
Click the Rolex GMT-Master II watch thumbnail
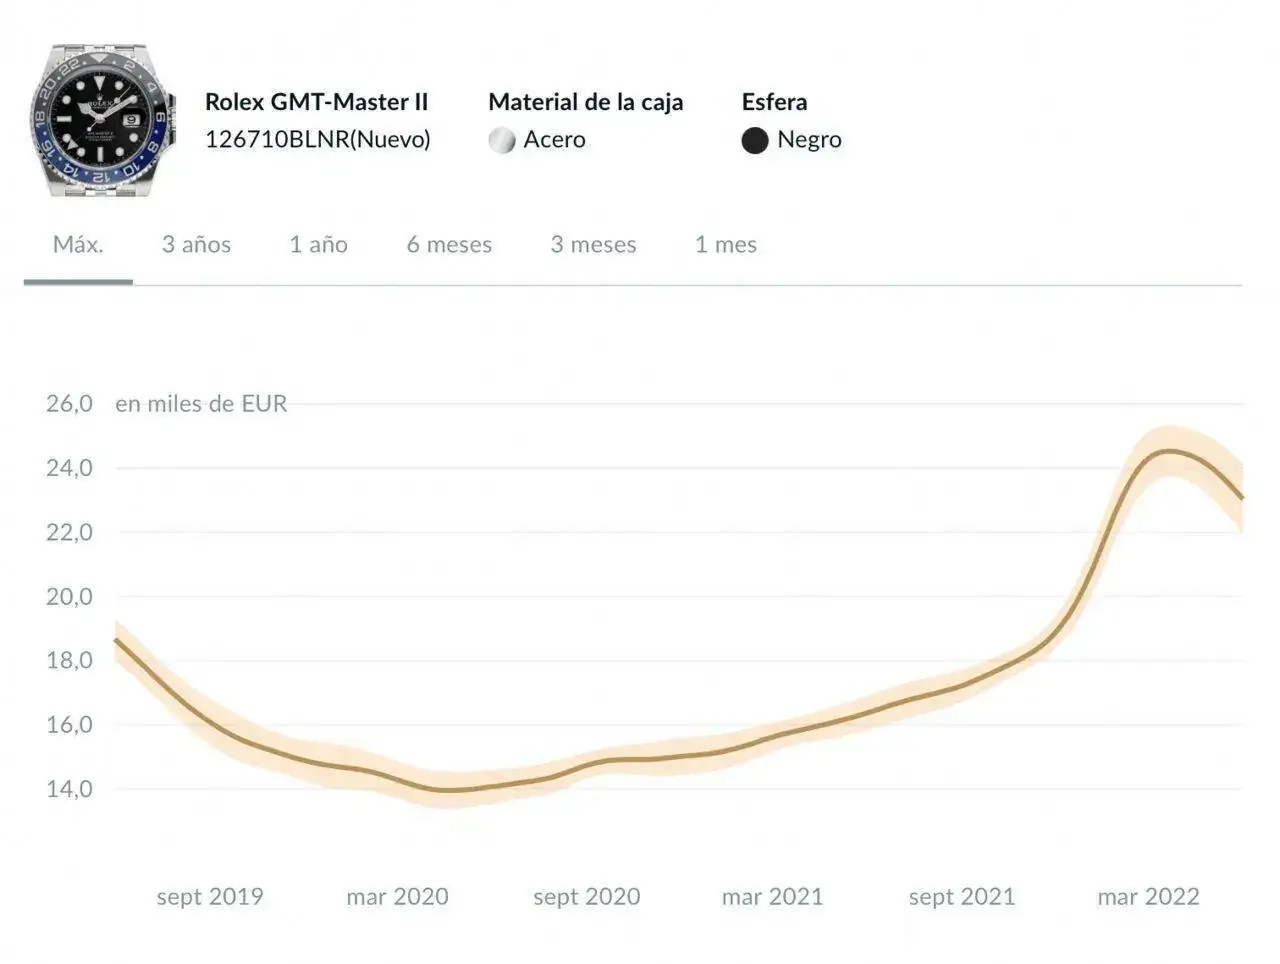pyautogui.click(x=103, y=120)
